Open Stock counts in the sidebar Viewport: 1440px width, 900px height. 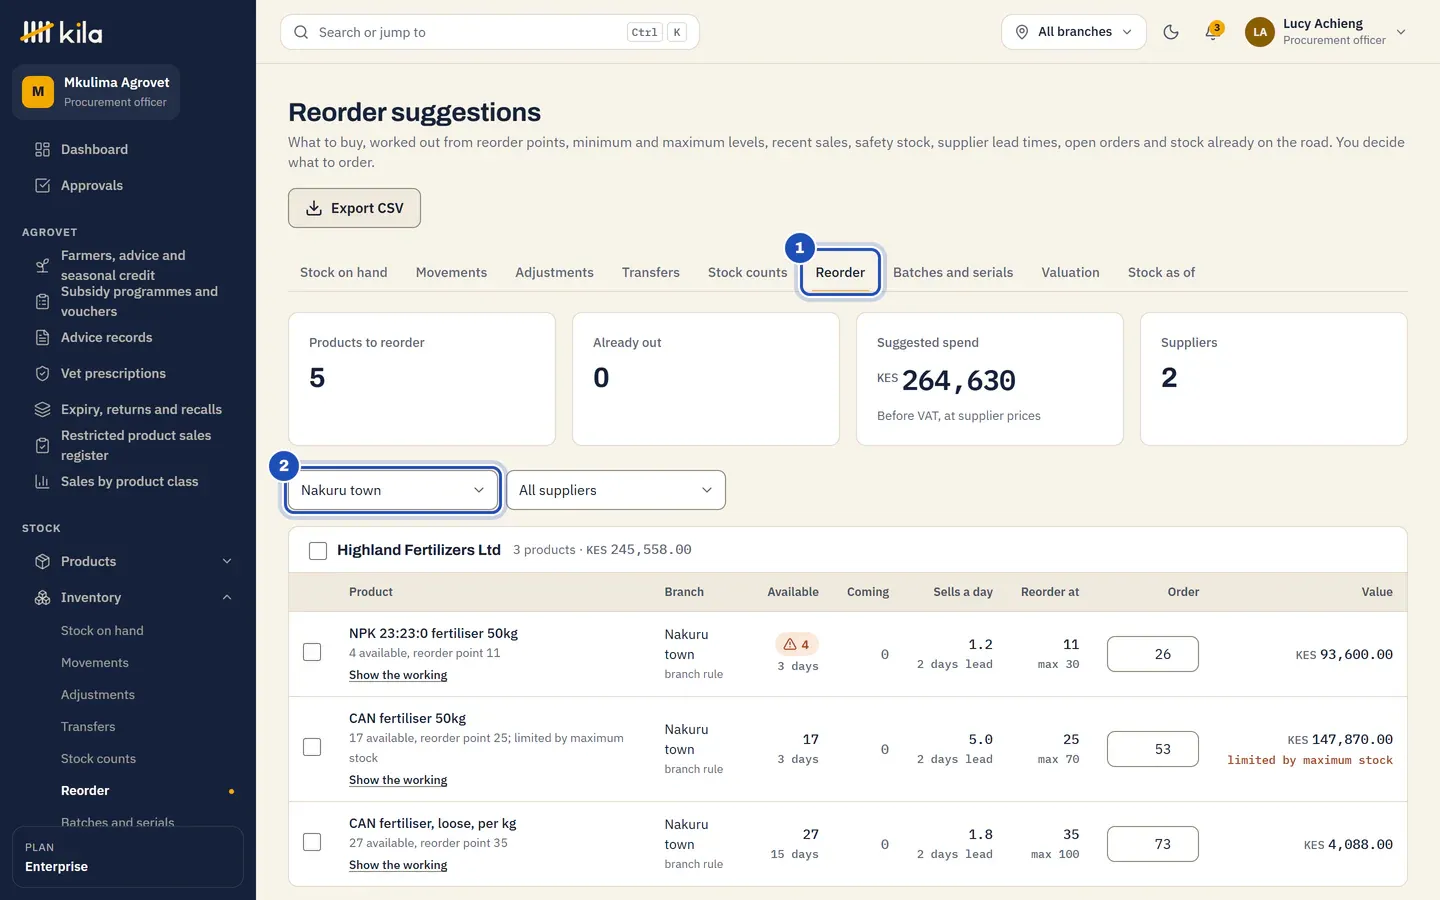98,759
